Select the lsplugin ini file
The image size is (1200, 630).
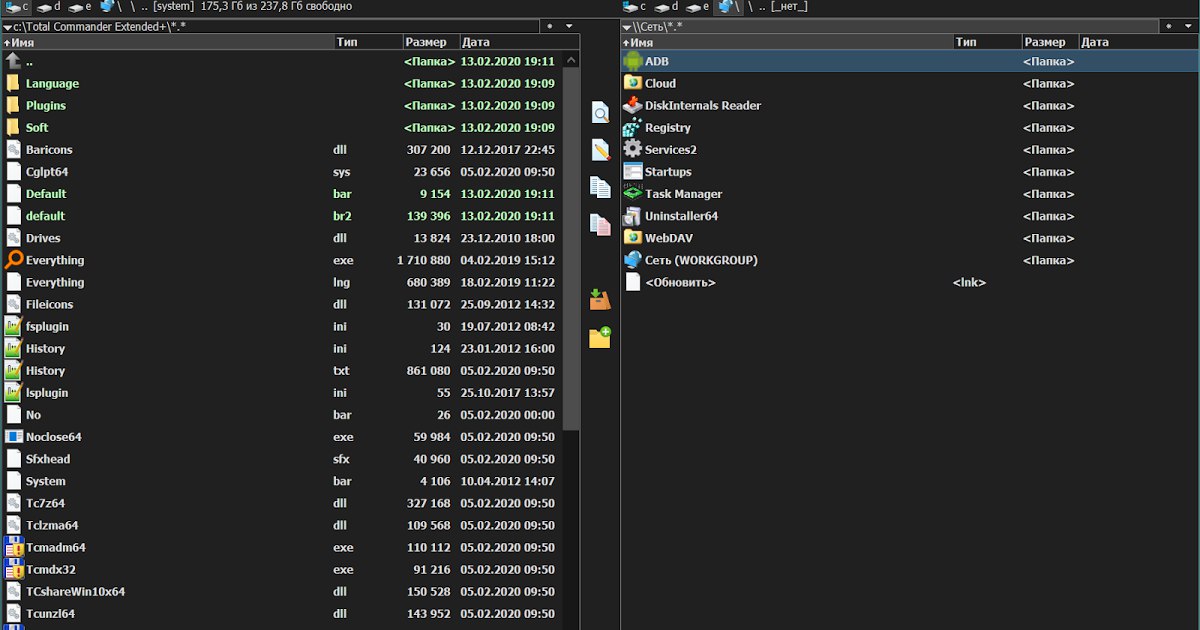click(x=282, y=392)
